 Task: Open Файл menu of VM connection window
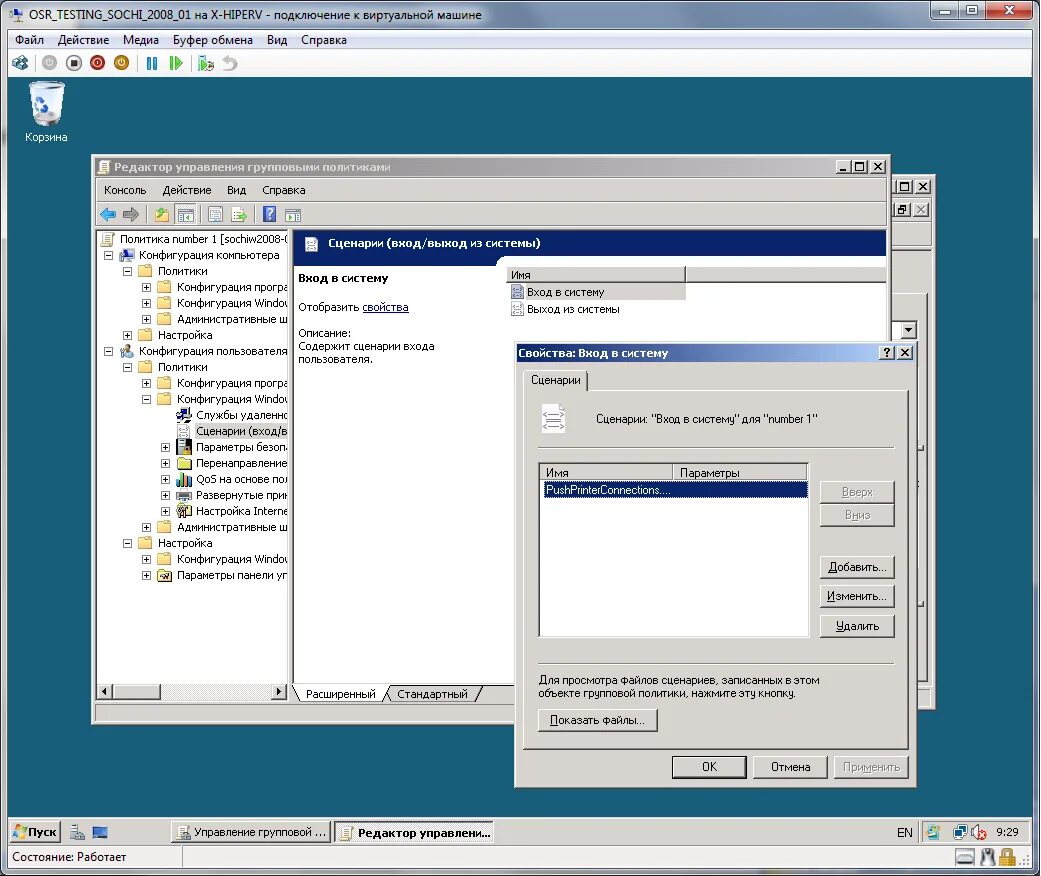(29, 40)
